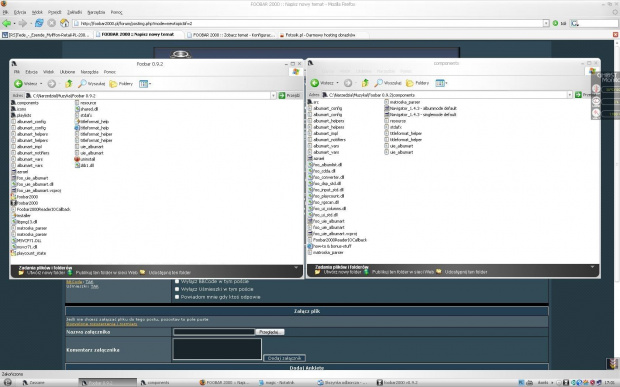Expand address bar dropdown in Foobar 0.9.2 window
Screen dimensions: 620x387
pos(273,95)
